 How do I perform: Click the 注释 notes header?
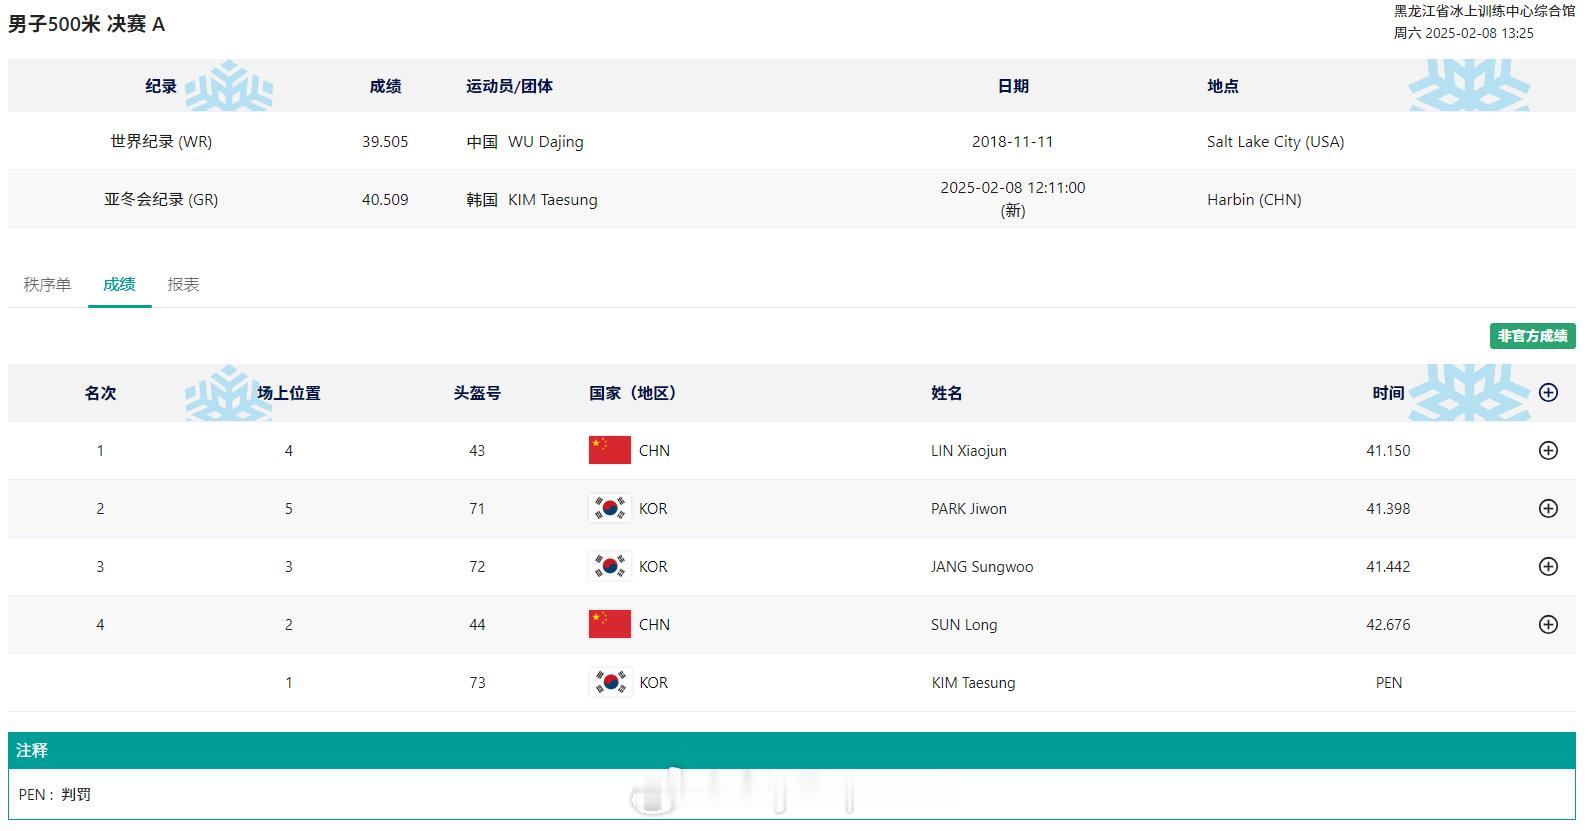pos(792,751)
